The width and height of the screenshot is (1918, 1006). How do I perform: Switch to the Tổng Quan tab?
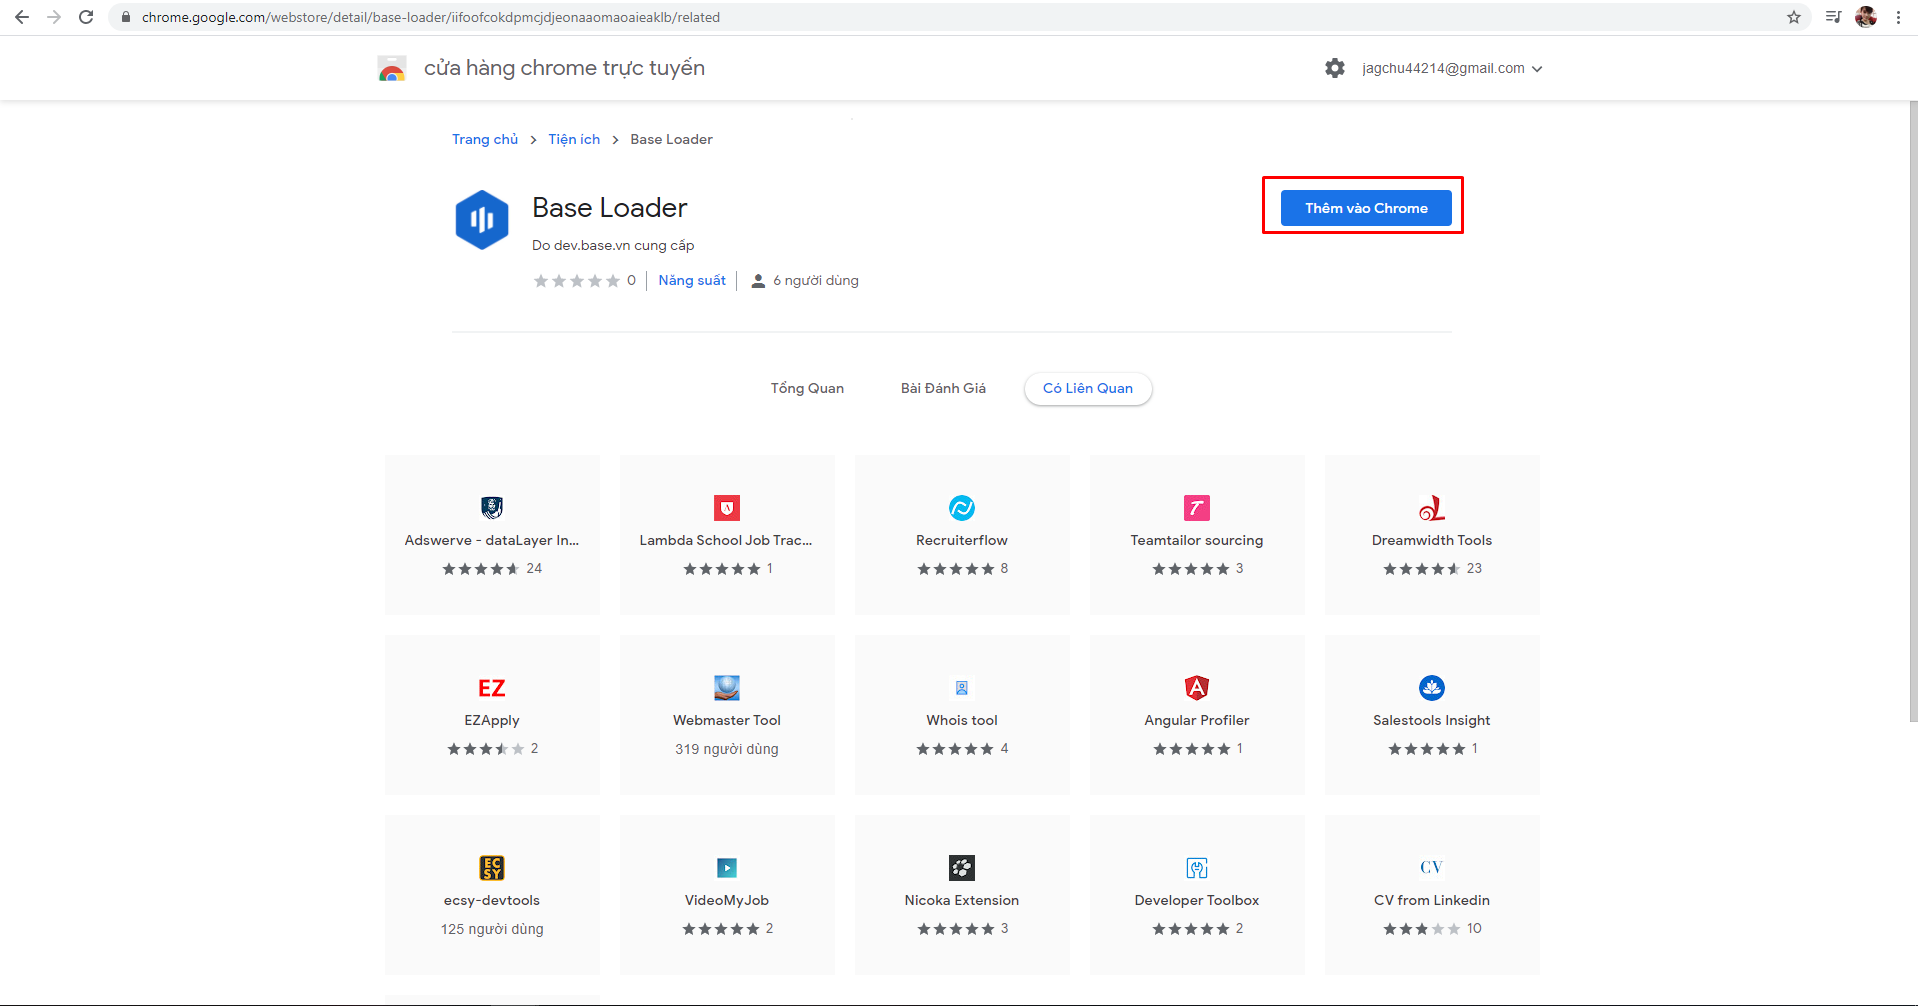click(x=807, y=388)
